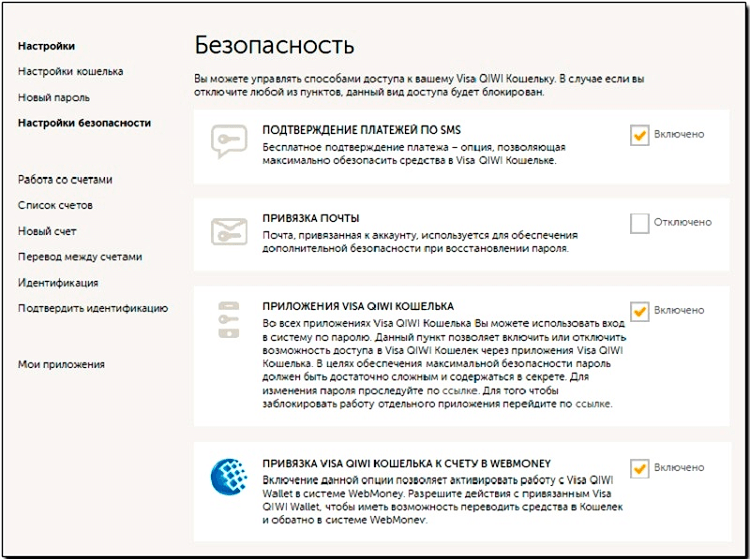Viewport: 750px width, 559px height.
Task: Follow the password change ссылке link
Action: (459, 391)
